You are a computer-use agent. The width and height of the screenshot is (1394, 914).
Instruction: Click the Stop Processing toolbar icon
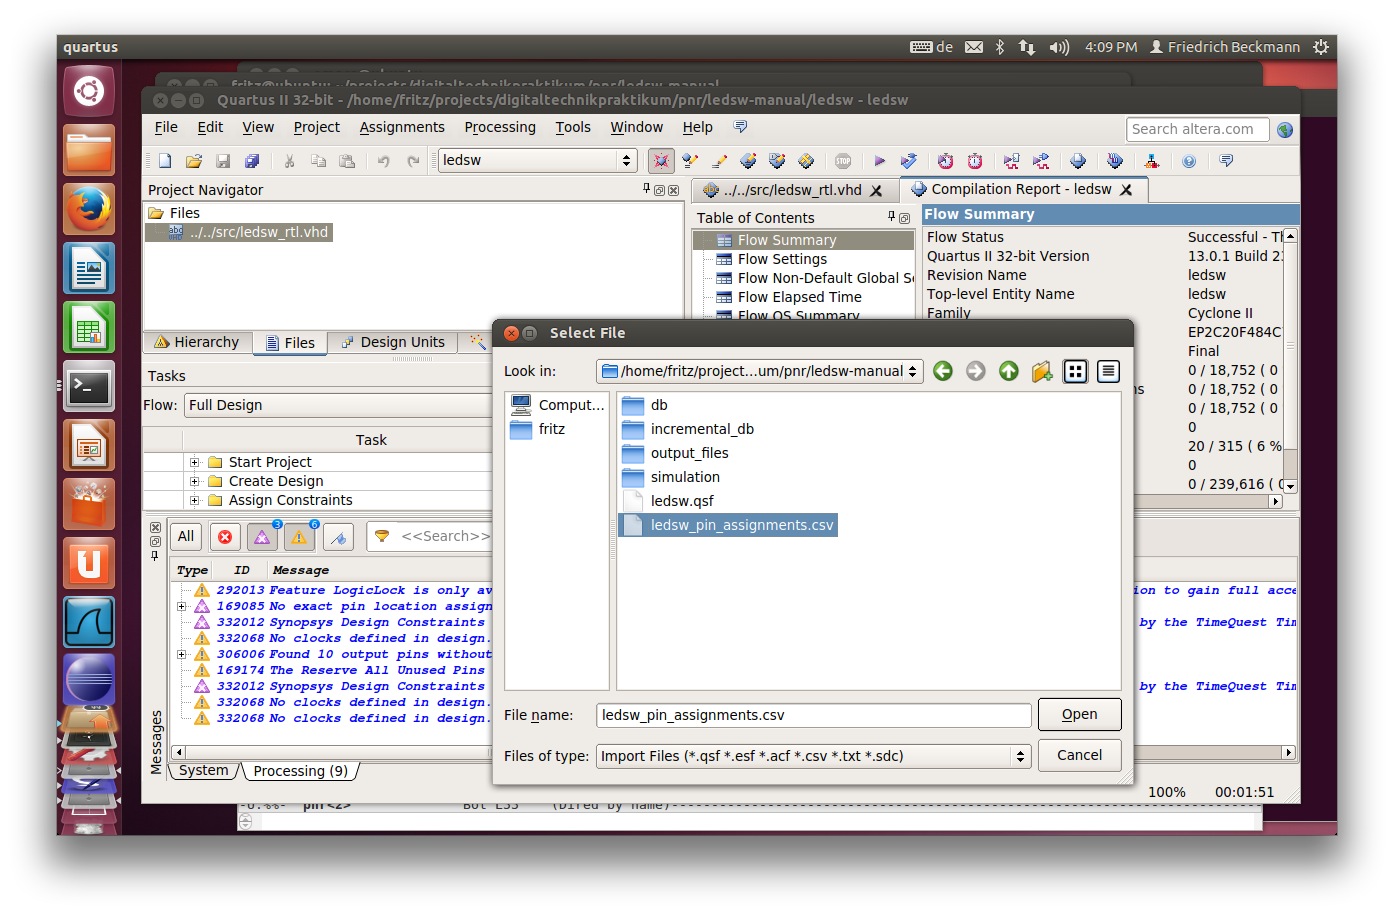point(843,161)
